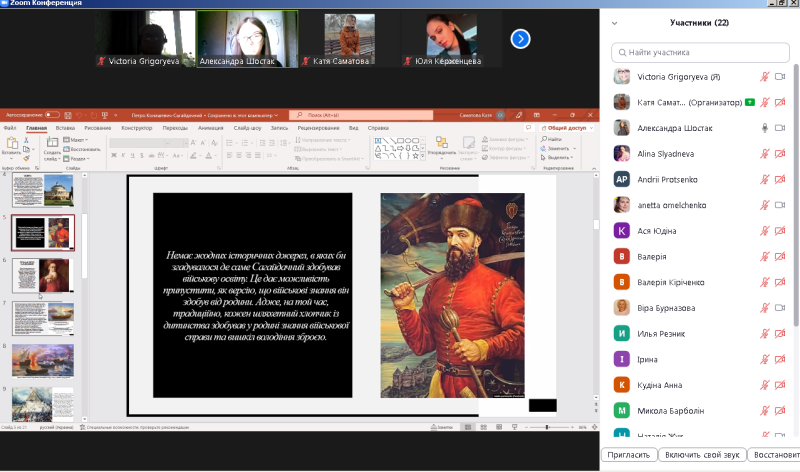
Task: Click the participants list scrollbar
Action: click(x=796, y=194)
